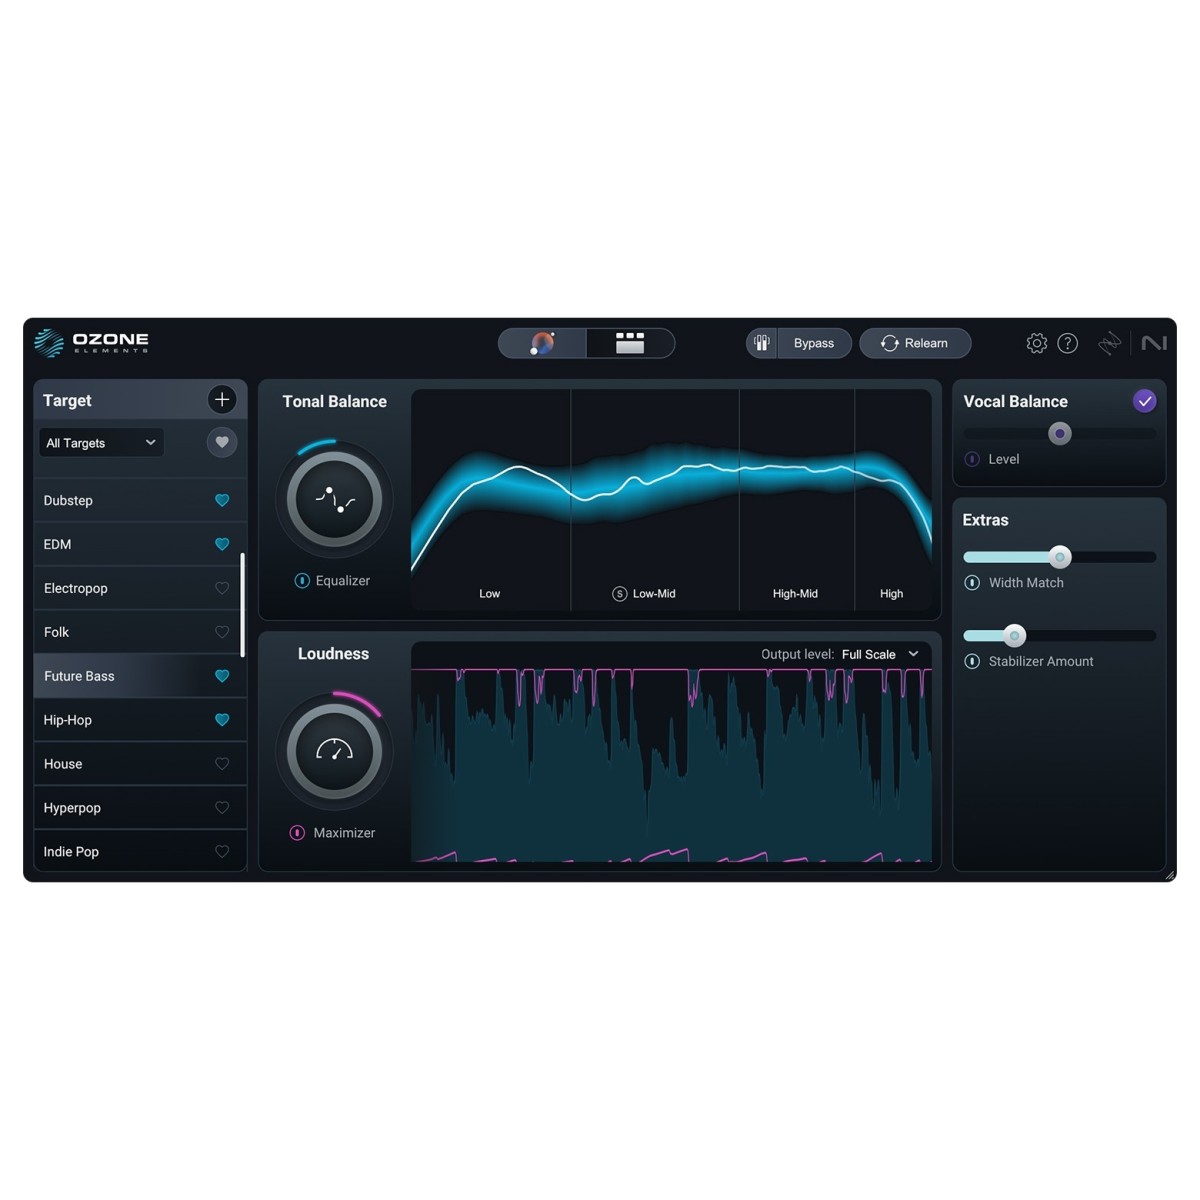Adjust the Width Match slider
The height and width of the screenshot is (1200, 1200).
[1060, 557]
